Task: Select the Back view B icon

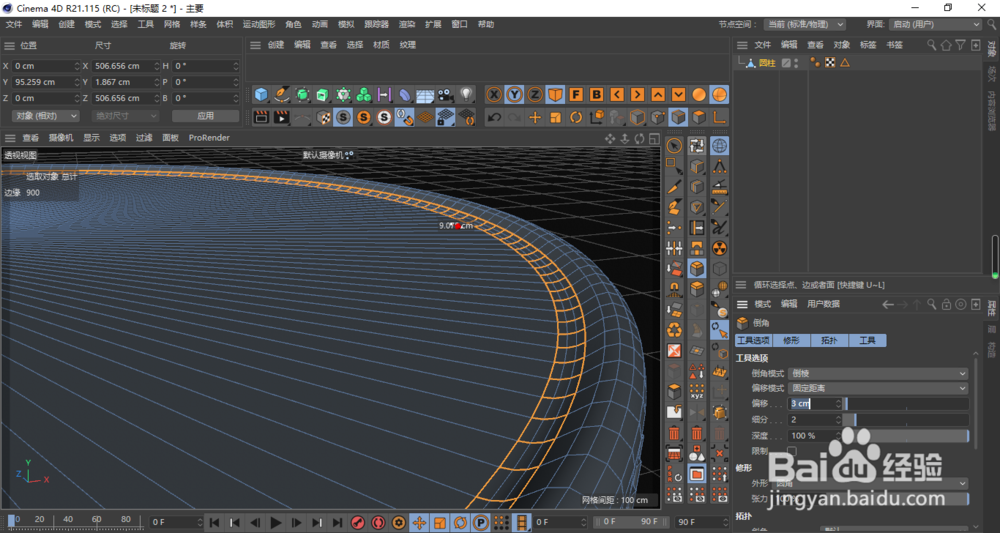Action: tap(596, 95)
